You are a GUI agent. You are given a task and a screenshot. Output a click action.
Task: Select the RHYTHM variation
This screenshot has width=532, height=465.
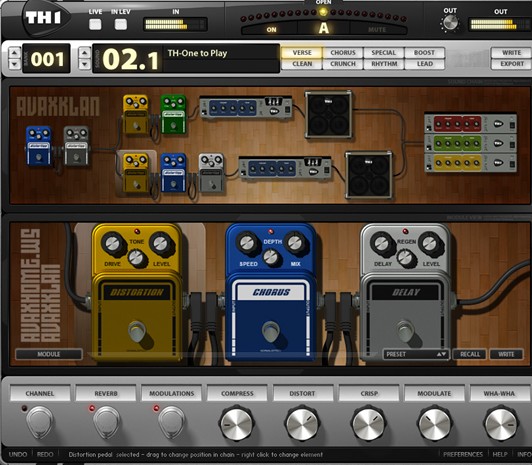[x=384, y=64]
